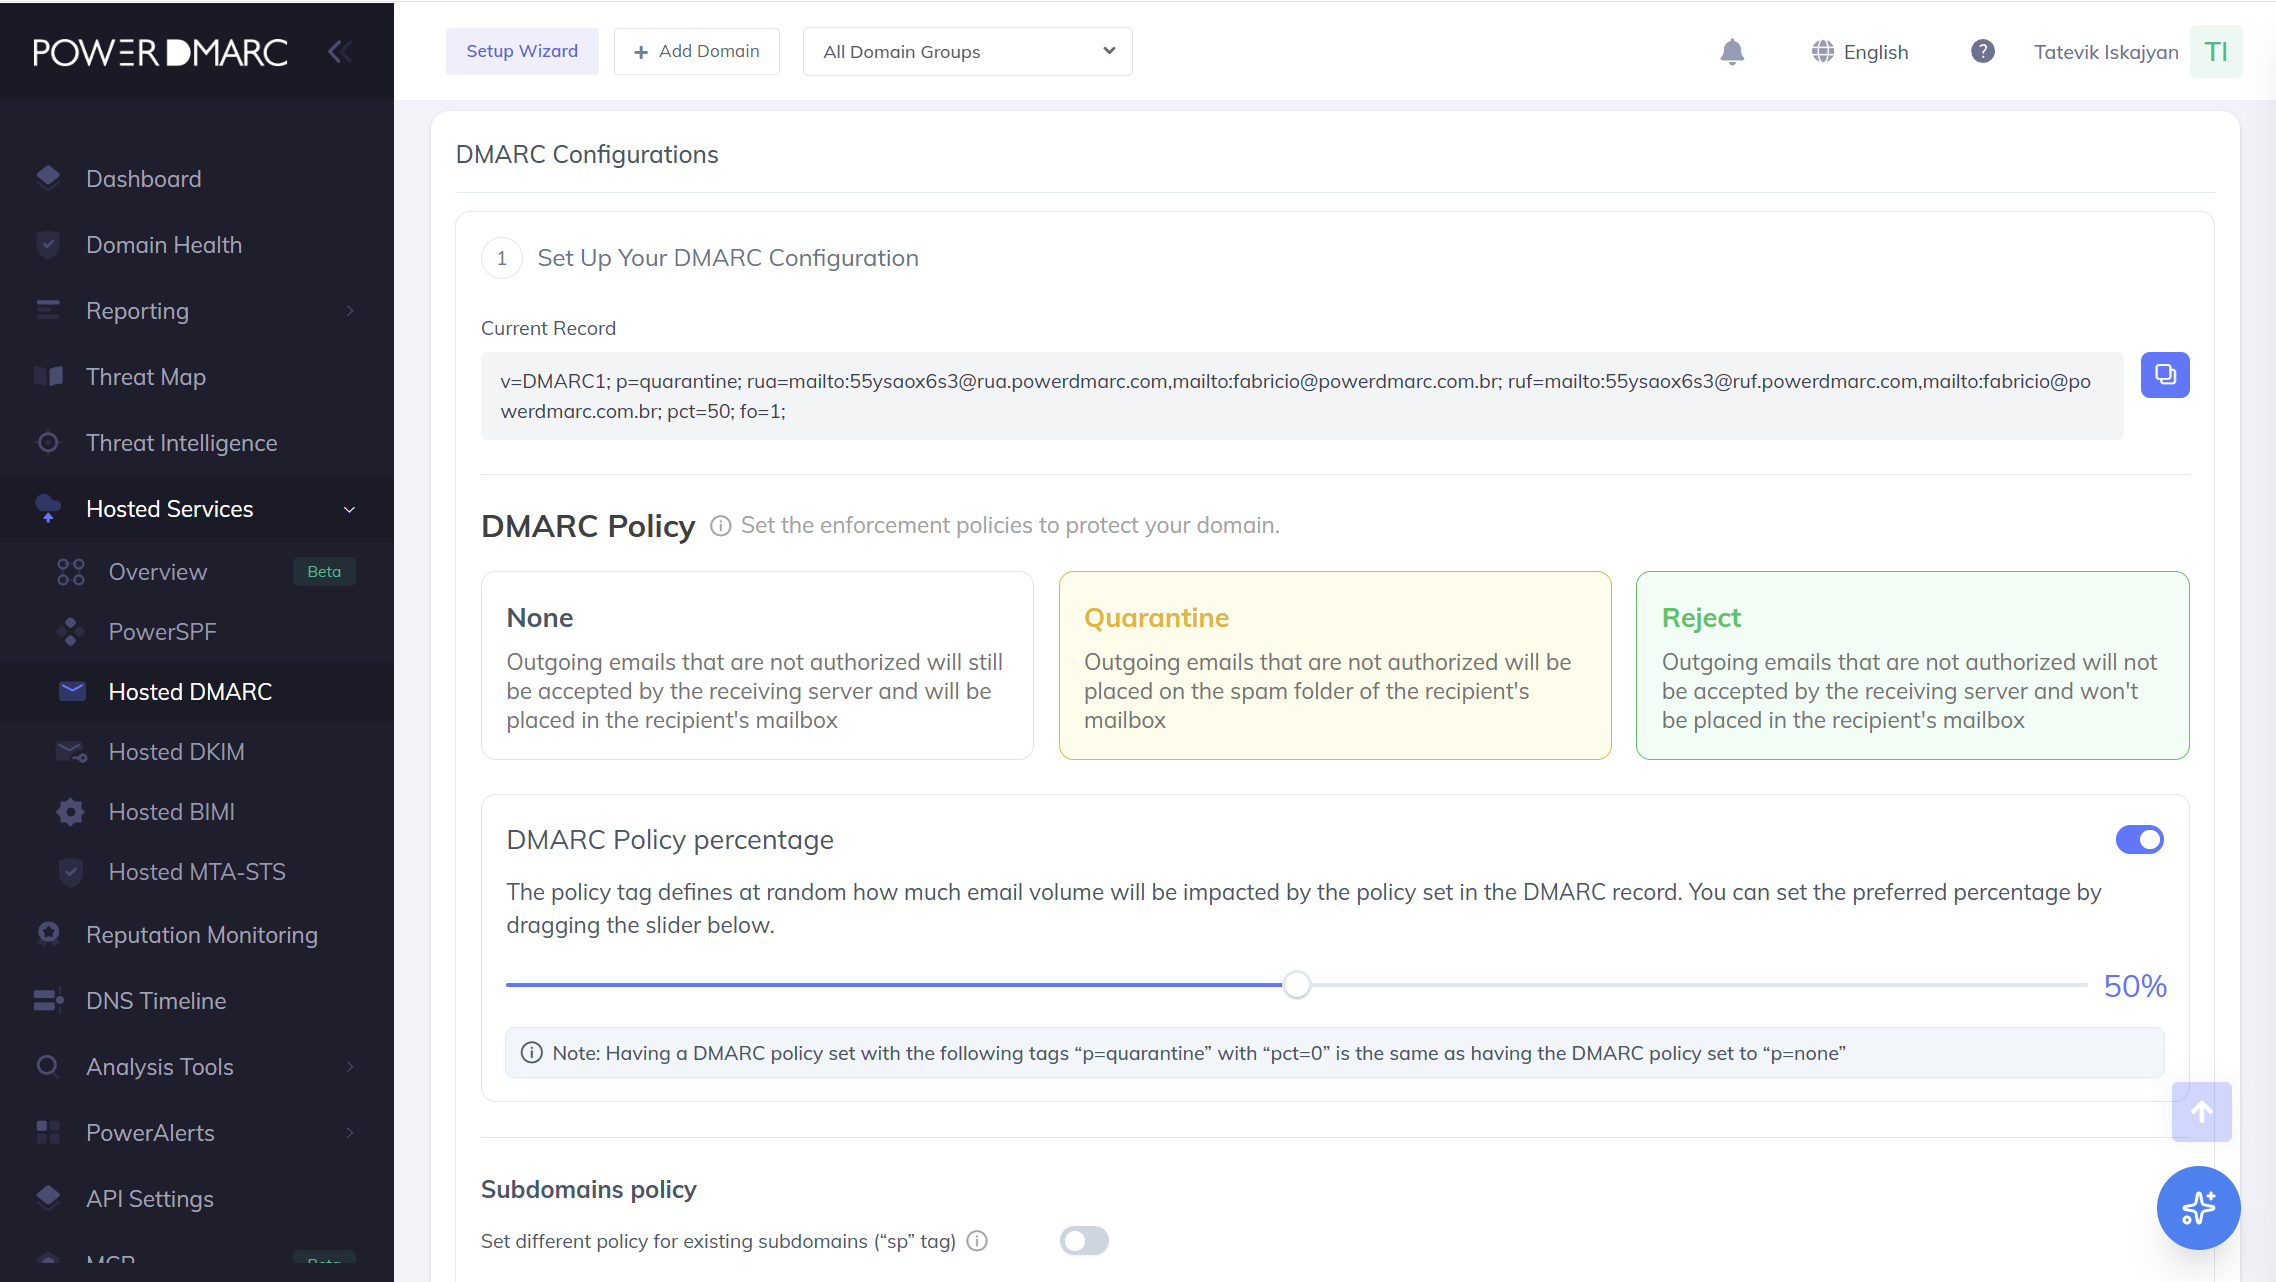
Task: Click the globe language icon
Action: (x=1823, y=52)
